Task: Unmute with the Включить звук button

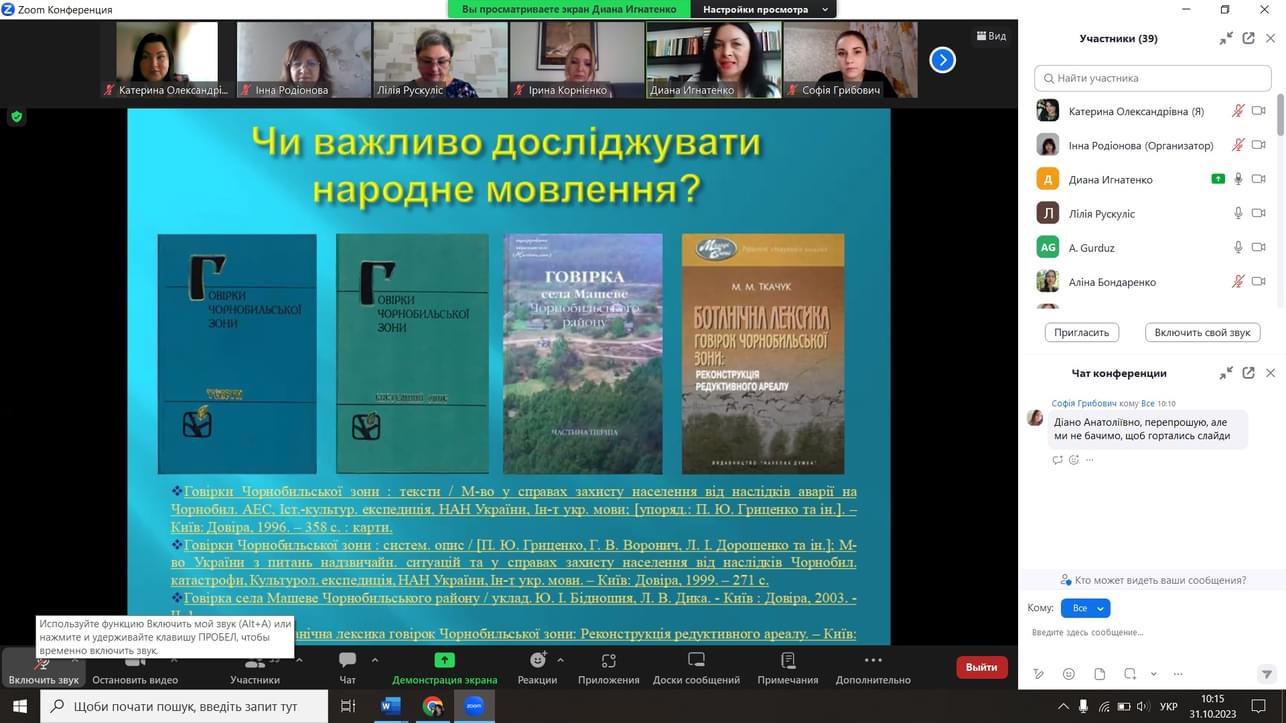Action: click(x=43, y=668)
